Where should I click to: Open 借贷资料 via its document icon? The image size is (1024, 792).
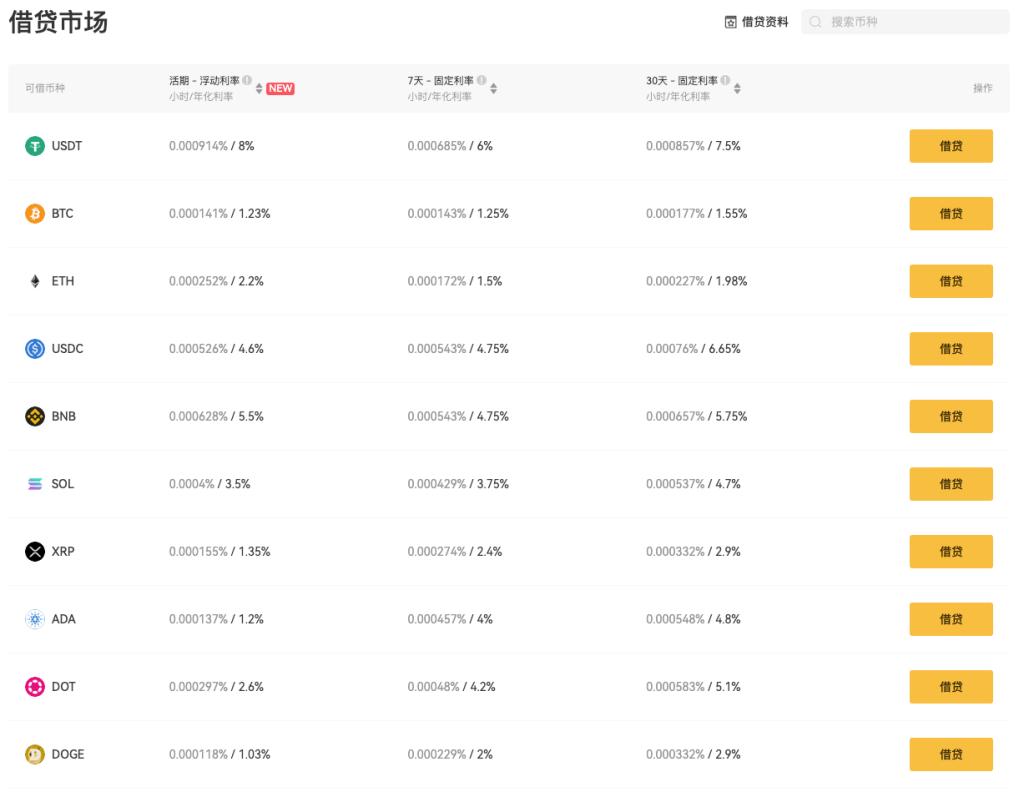coord(729,23)
